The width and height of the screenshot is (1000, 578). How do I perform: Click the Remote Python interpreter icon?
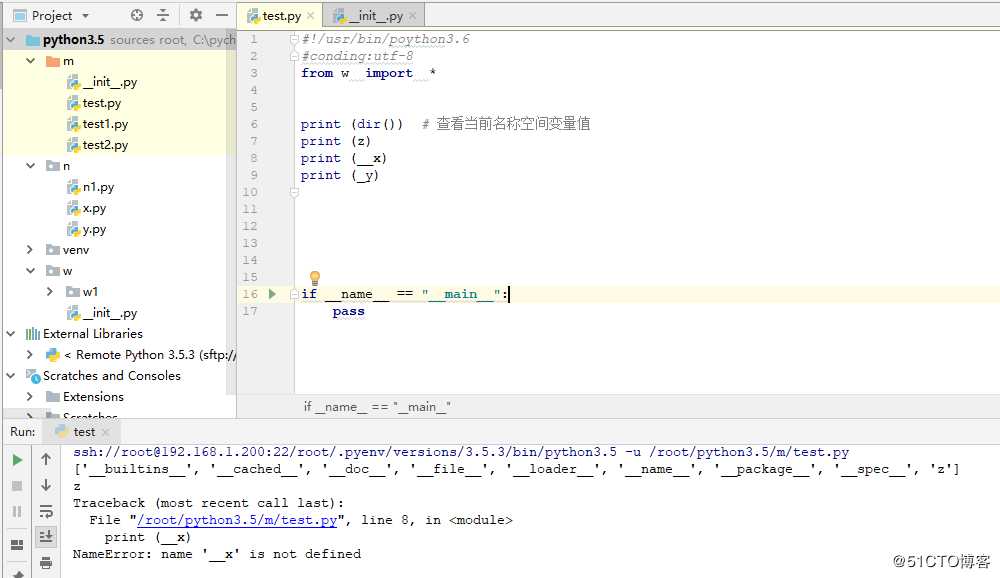pos(52,355)
